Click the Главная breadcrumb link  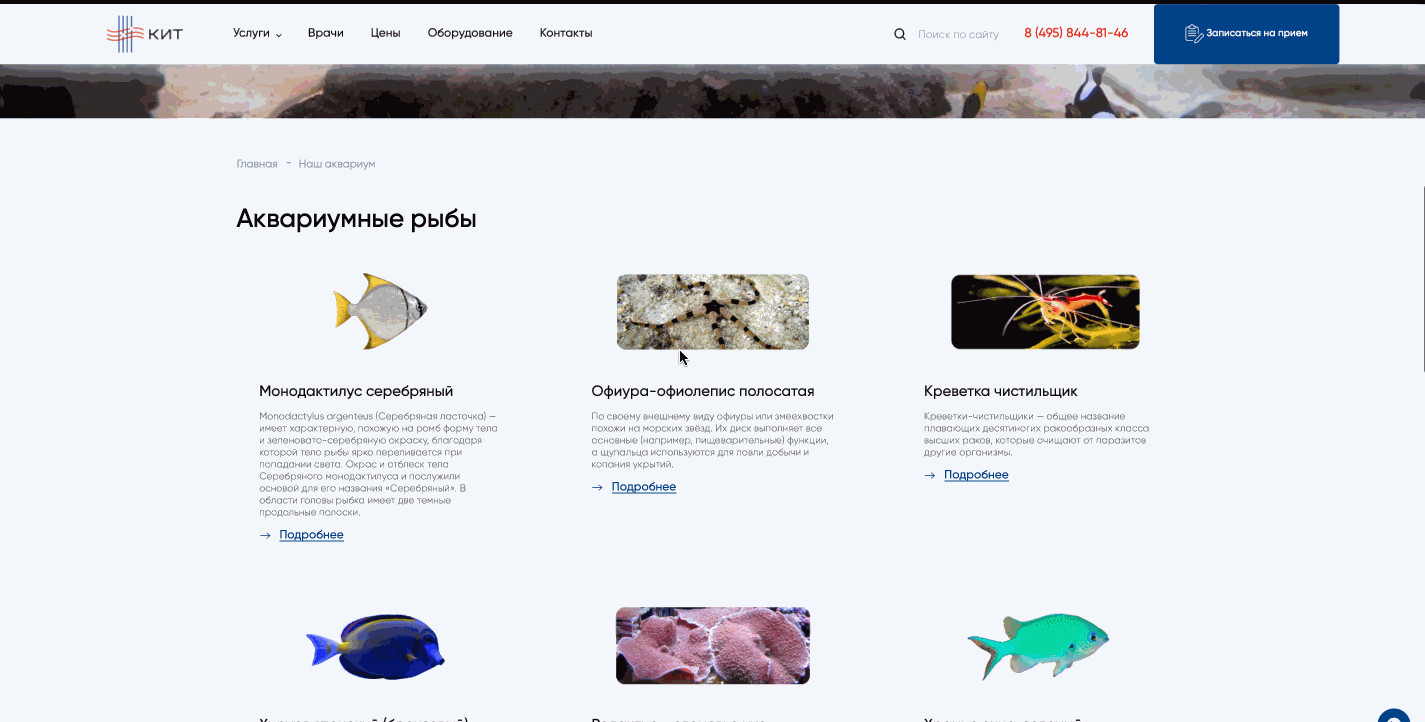[x=257, y=164]
